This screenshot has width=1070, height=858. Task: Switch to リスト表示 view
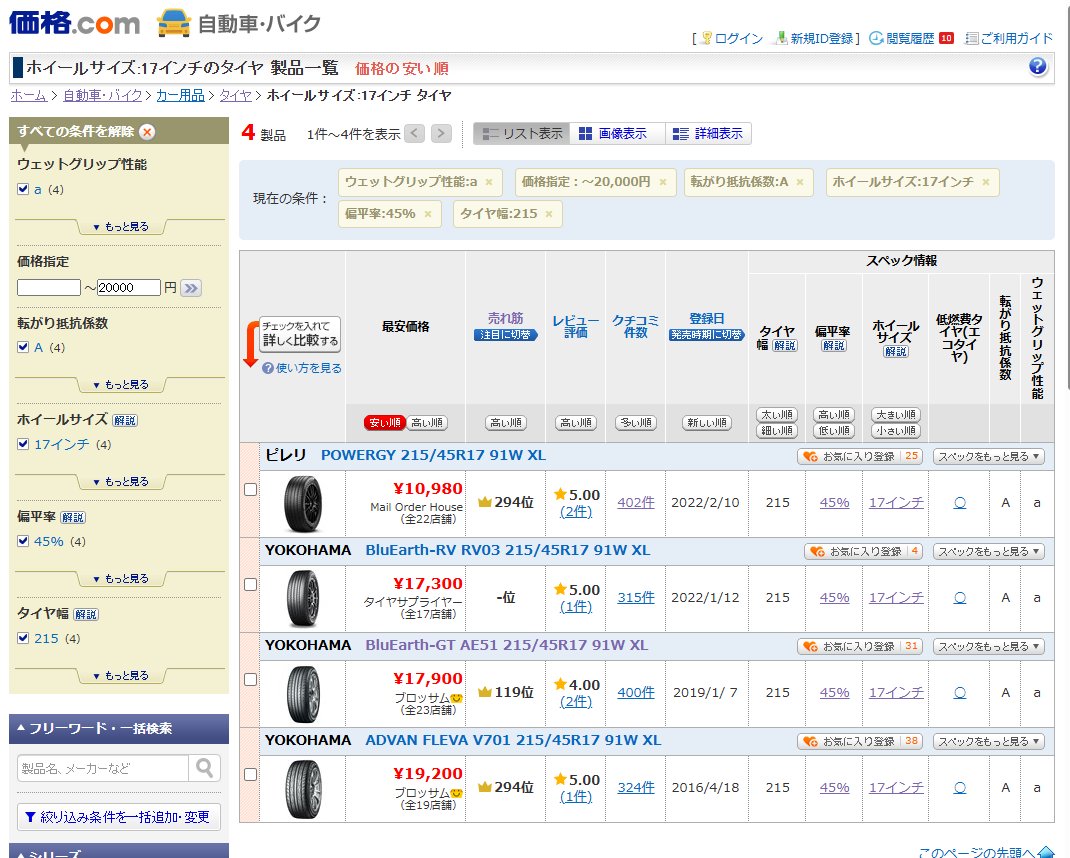pos(522,134)
